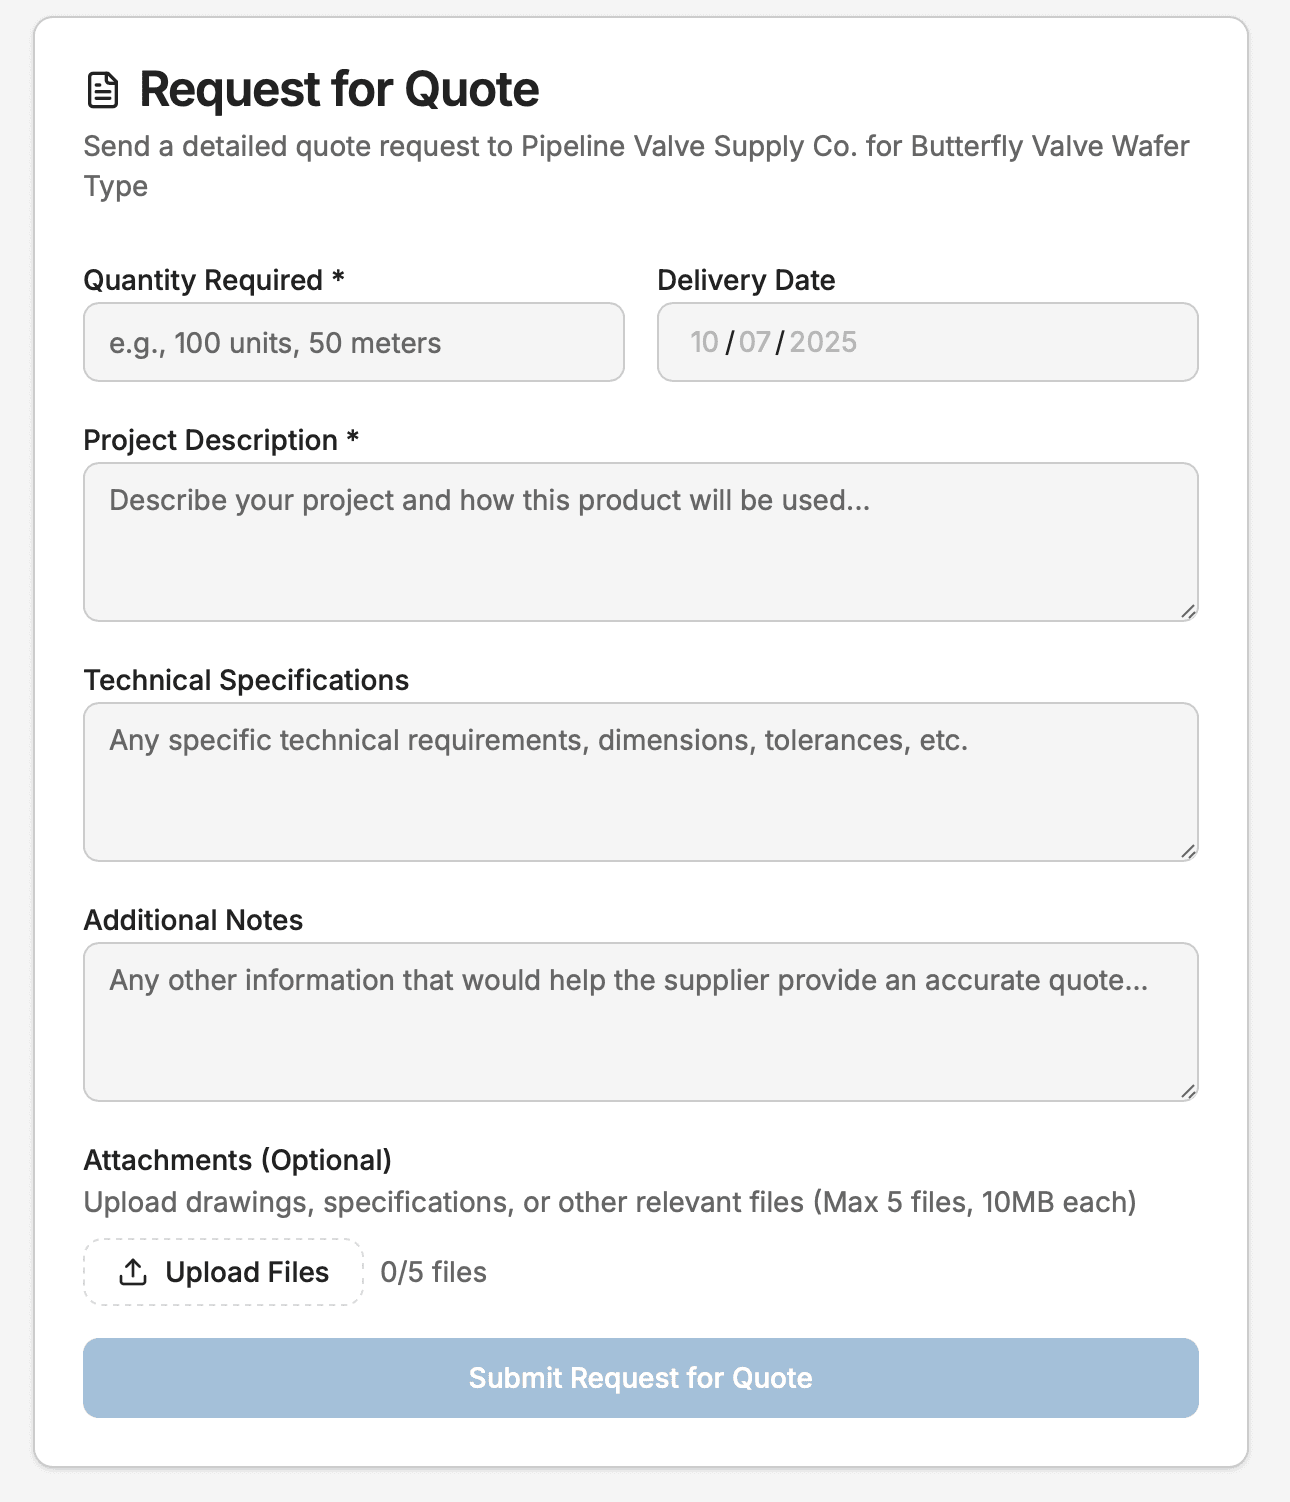Click the 0/5 files counter text
This screenshot has height=1502, width=1290.
[433, 1271]
